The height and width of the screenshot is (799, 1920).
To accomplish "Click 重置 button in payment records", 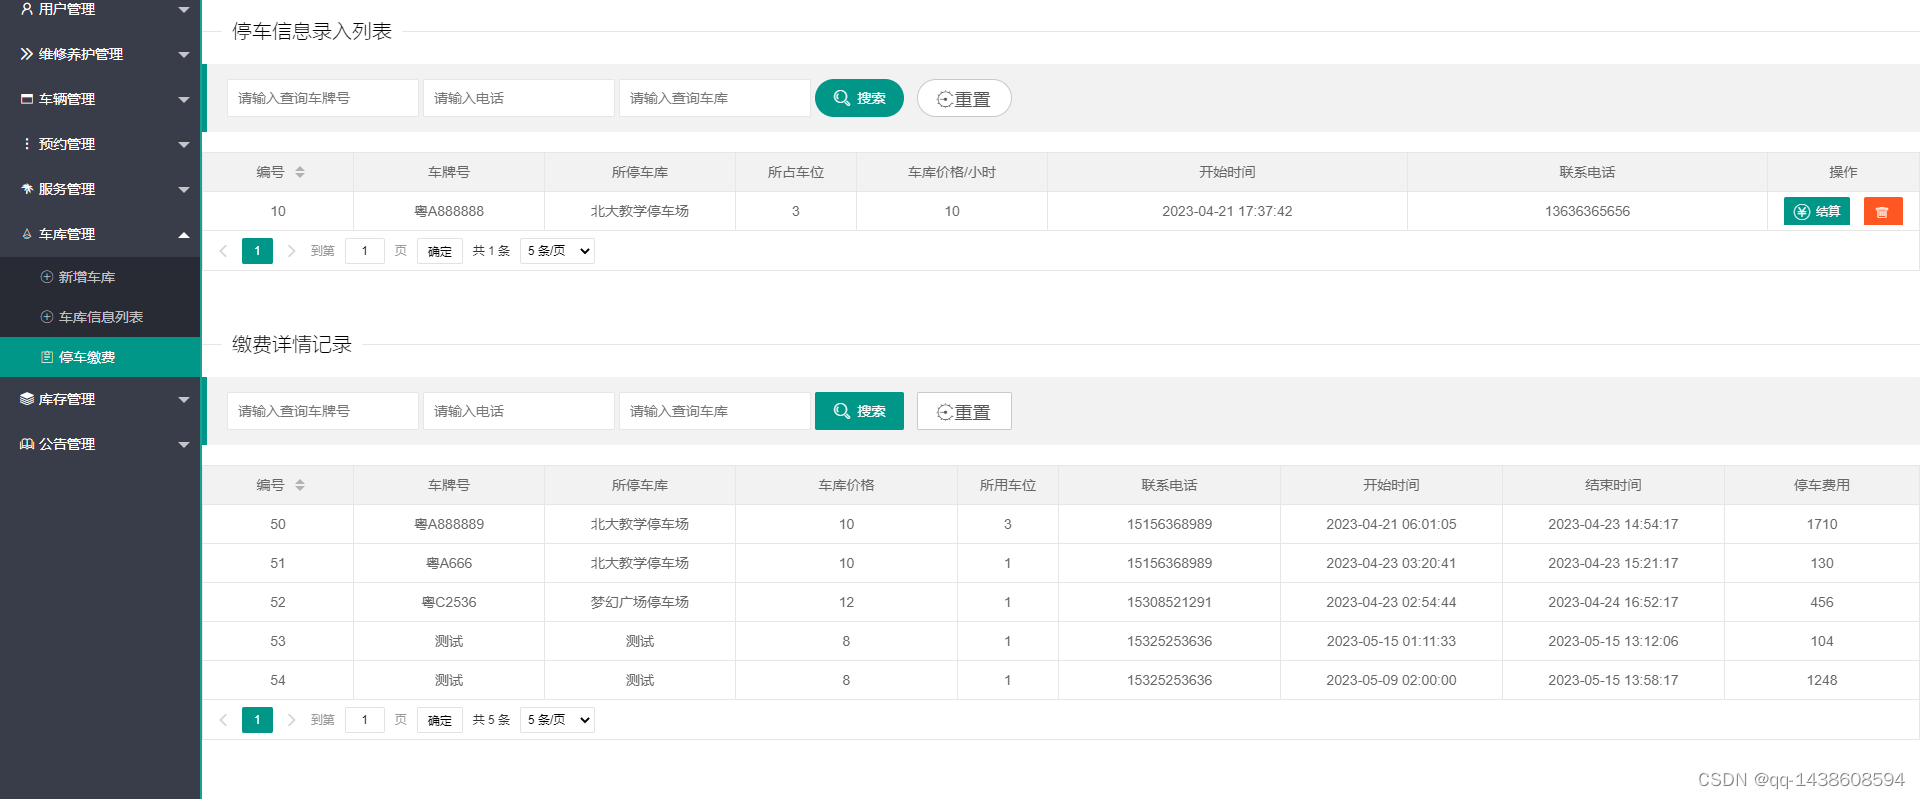I will pyautogui.click(x=964, y=411).
